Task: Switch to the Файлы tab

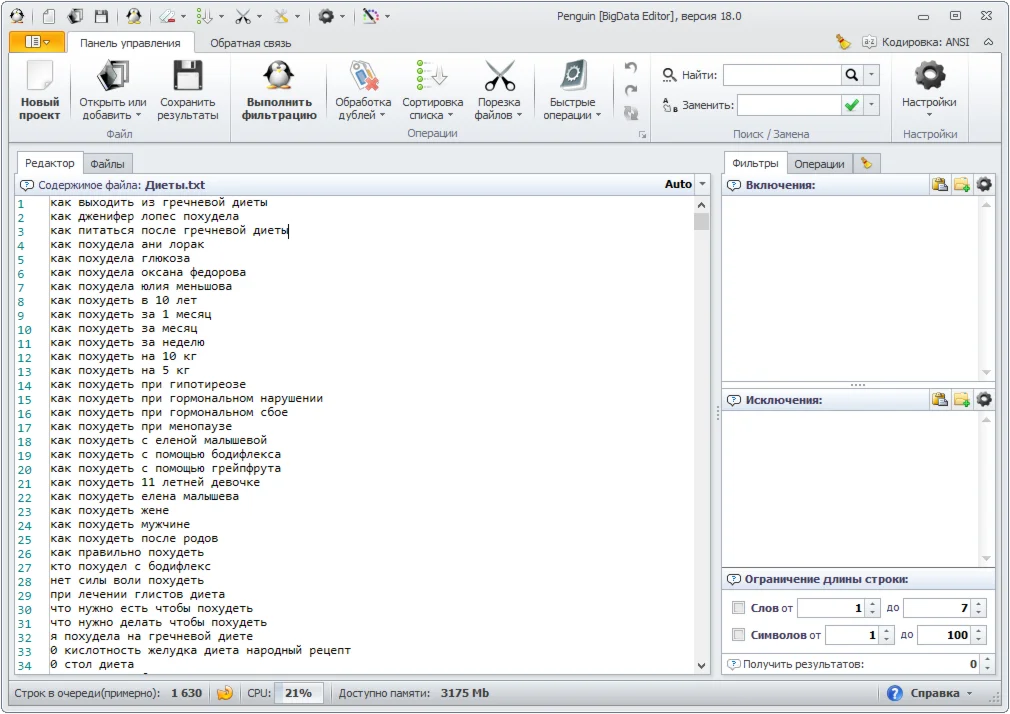Action: pos(108,162)
